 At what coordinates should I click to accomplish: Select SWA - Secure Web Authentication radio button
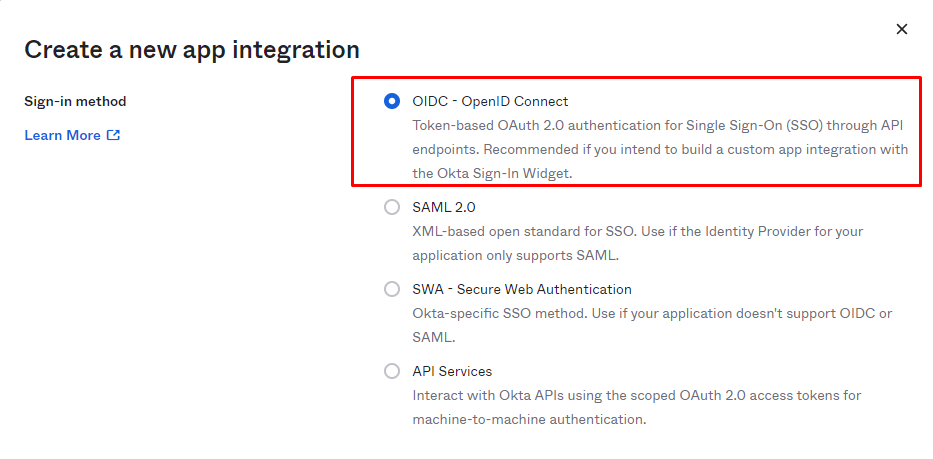392,289
